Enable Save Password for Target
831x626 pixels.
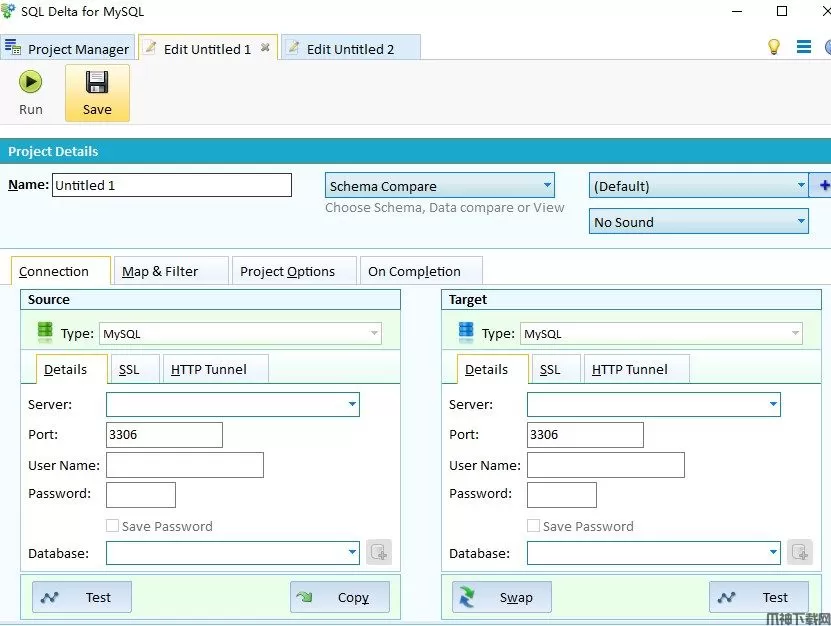click(x=534, y=526)
